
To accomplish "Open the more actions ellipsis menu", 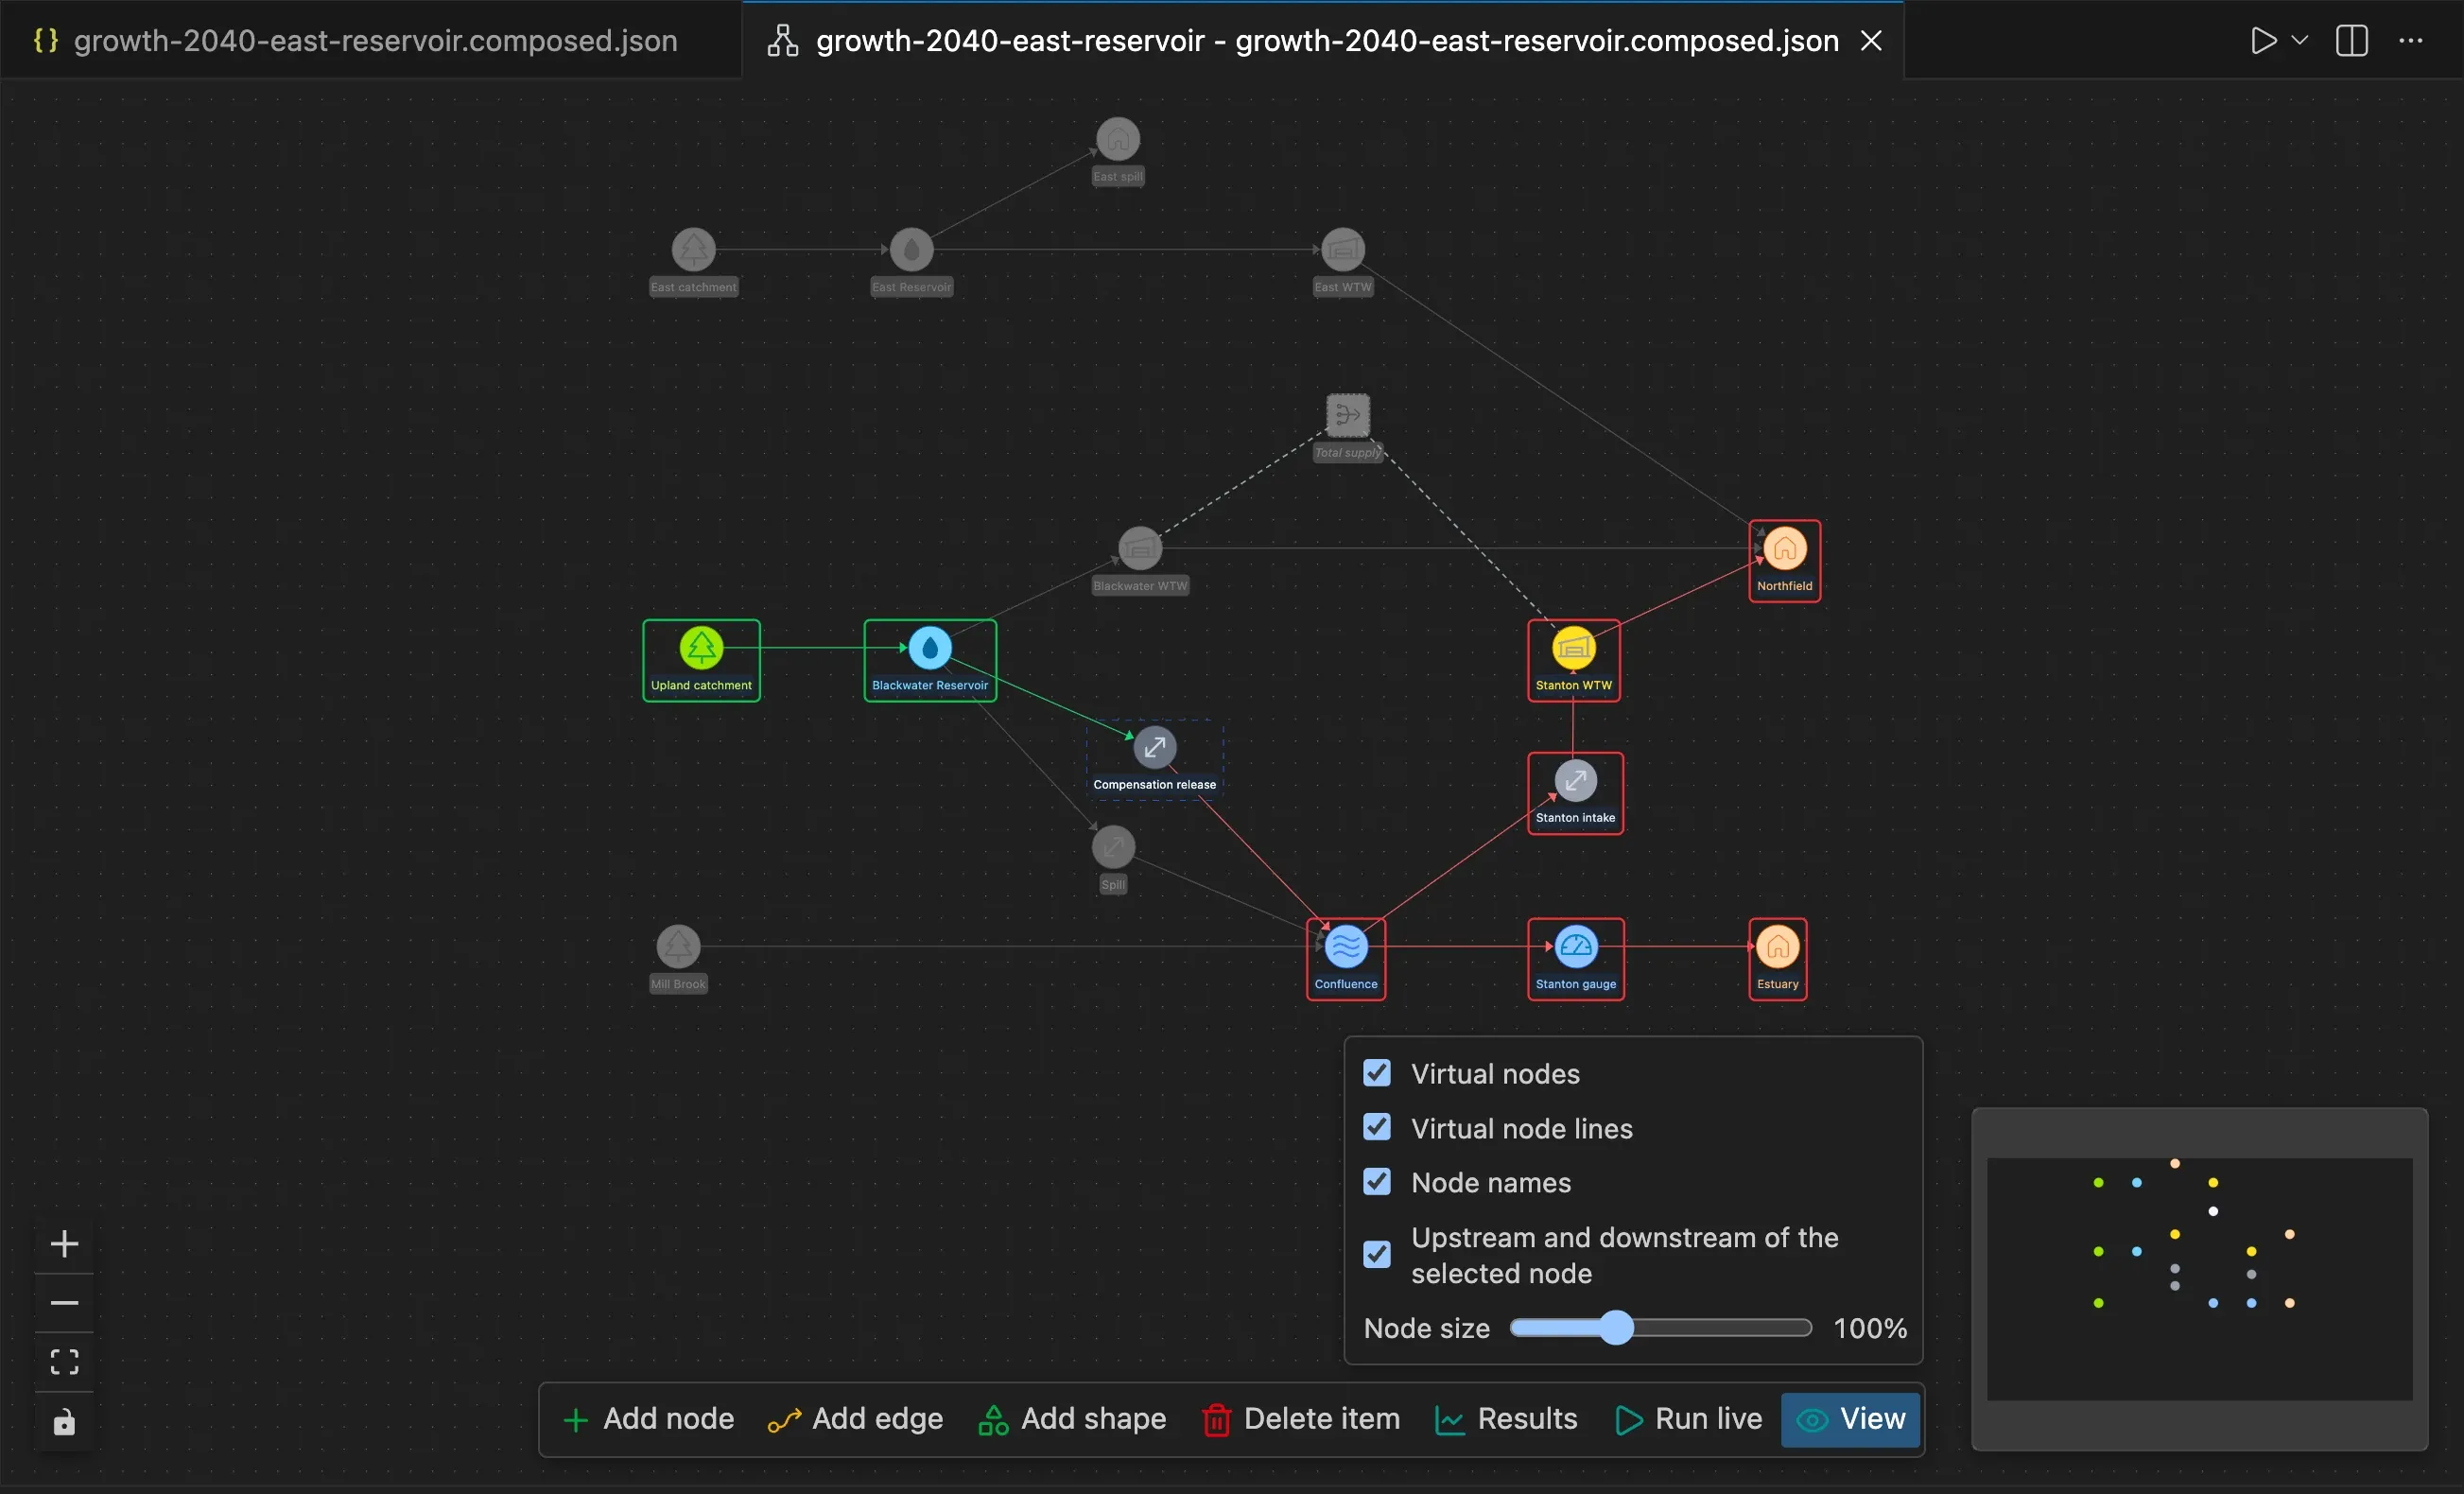I will [x=2410, y=41].
